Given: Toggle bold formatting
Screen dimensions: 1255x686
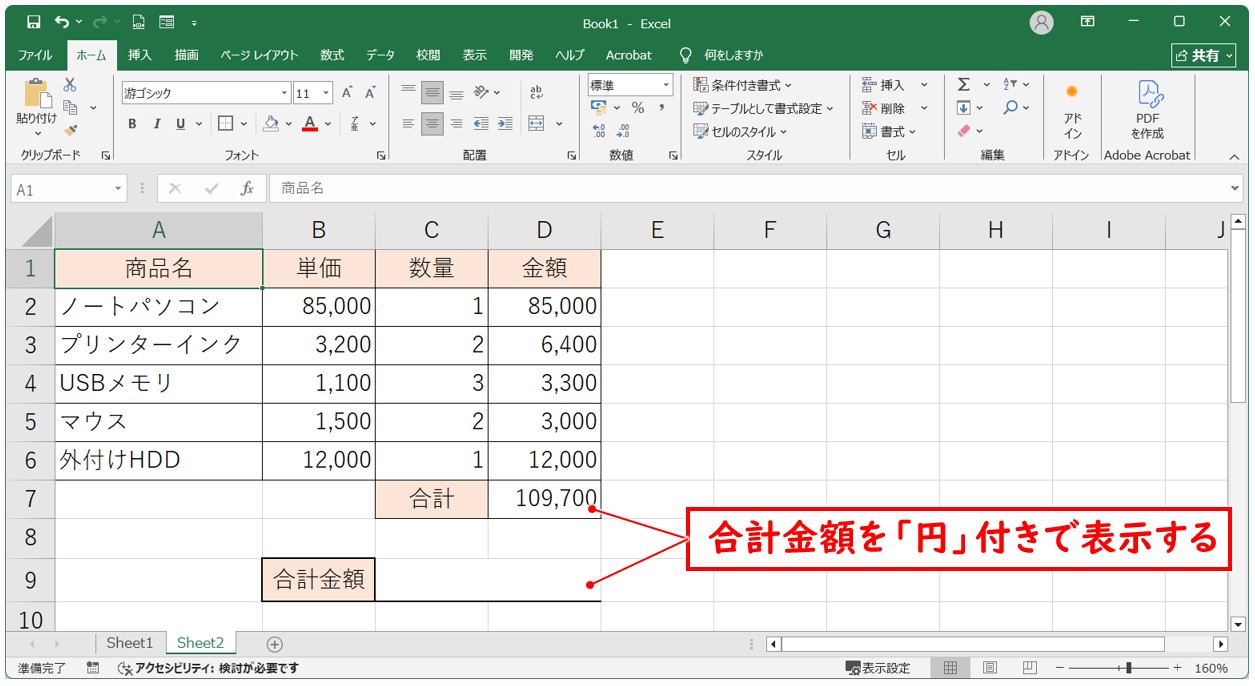Looking at the screenshot, I should click(x=131, y=124).
